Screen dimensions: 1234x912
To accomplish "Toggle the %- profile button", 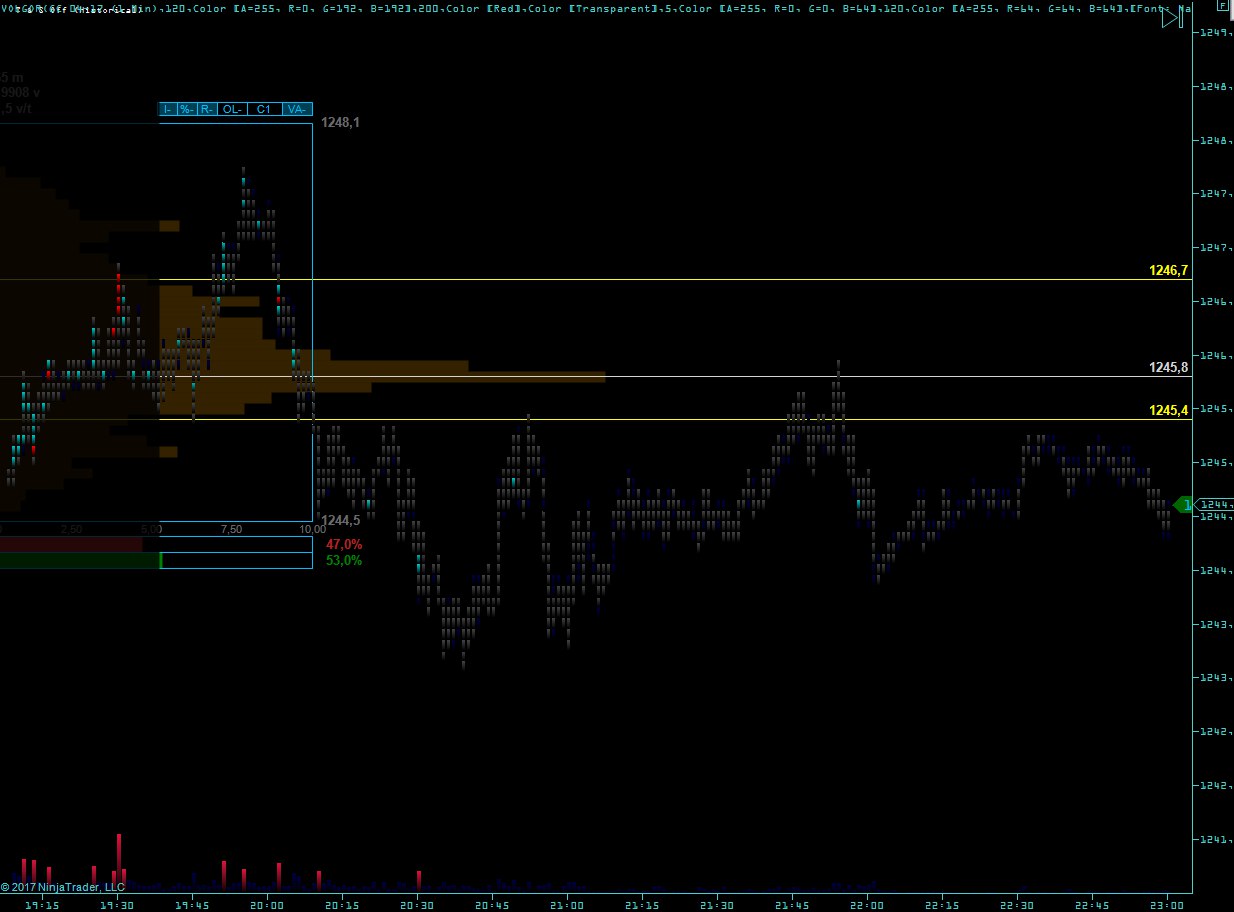I will [187, 109].
